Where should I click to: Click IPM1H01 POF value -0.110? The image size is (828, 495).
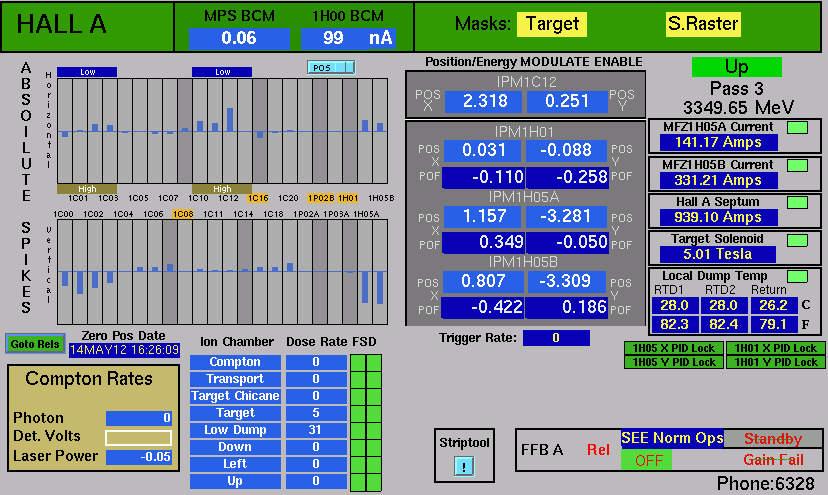(x=483, y=178)
